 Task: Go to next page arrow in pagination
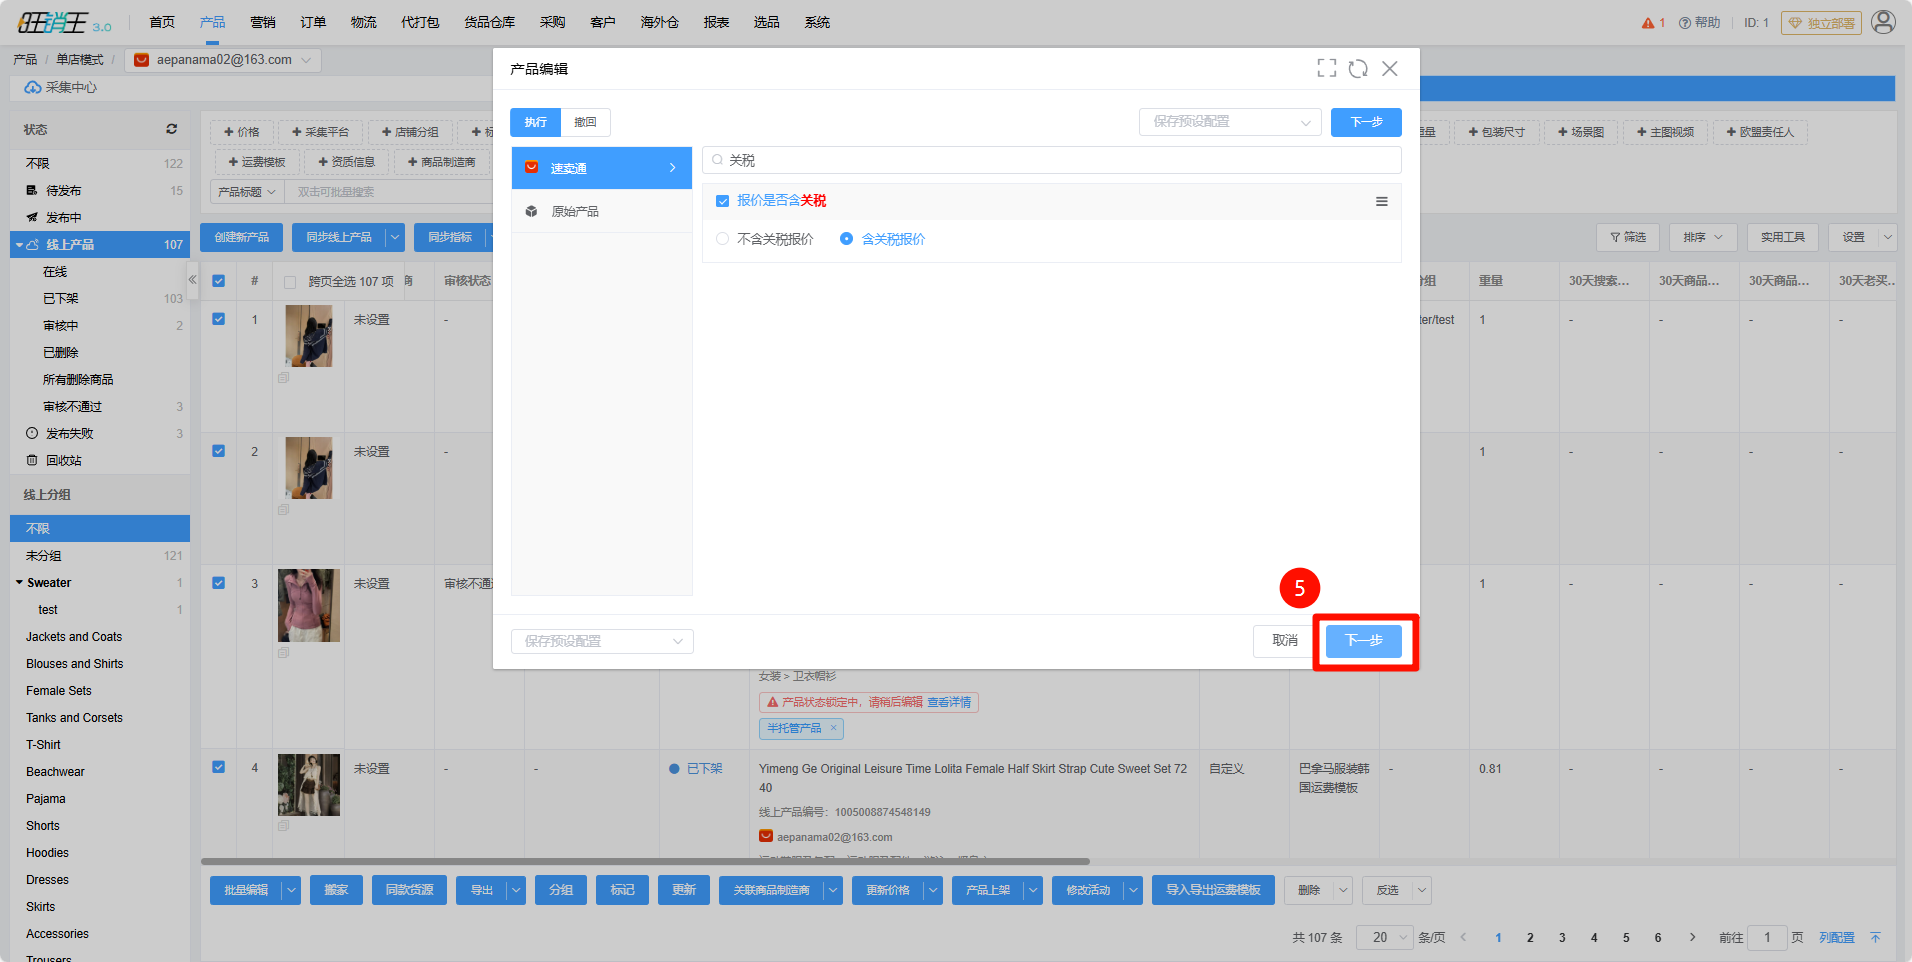[1692, 937]
